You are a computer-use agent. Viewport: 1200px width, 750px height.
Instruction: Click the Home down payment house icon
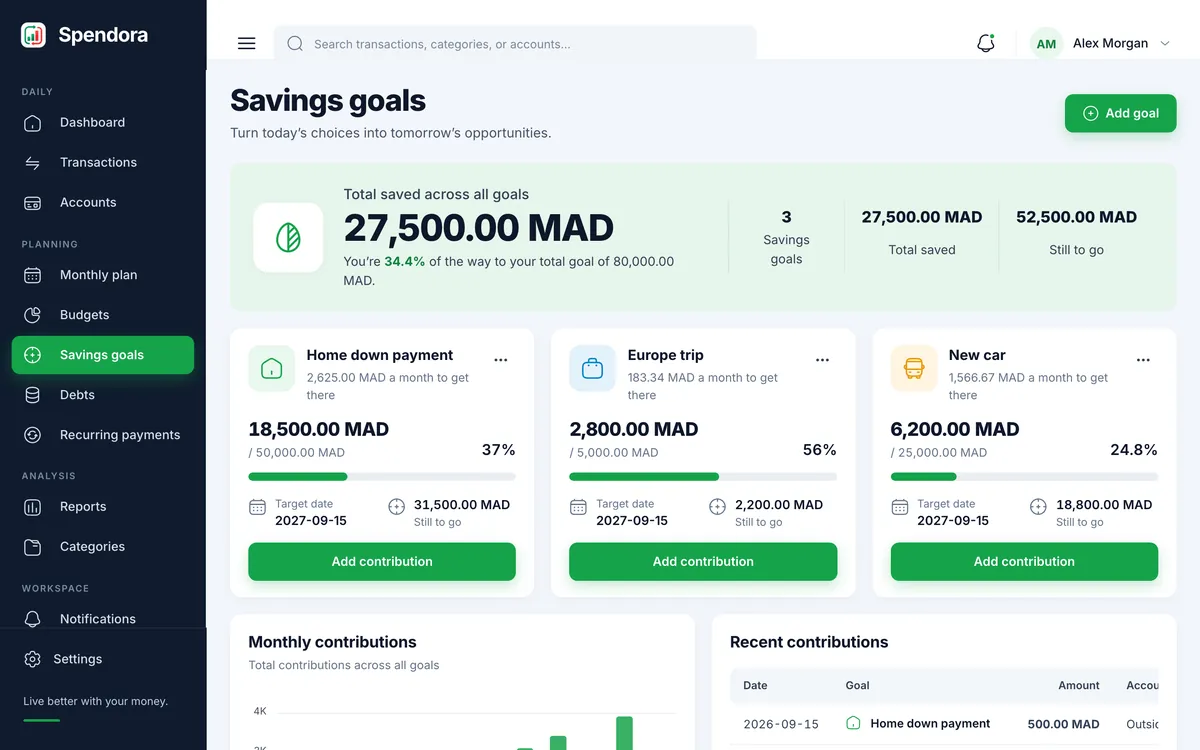tap(272, 368)
